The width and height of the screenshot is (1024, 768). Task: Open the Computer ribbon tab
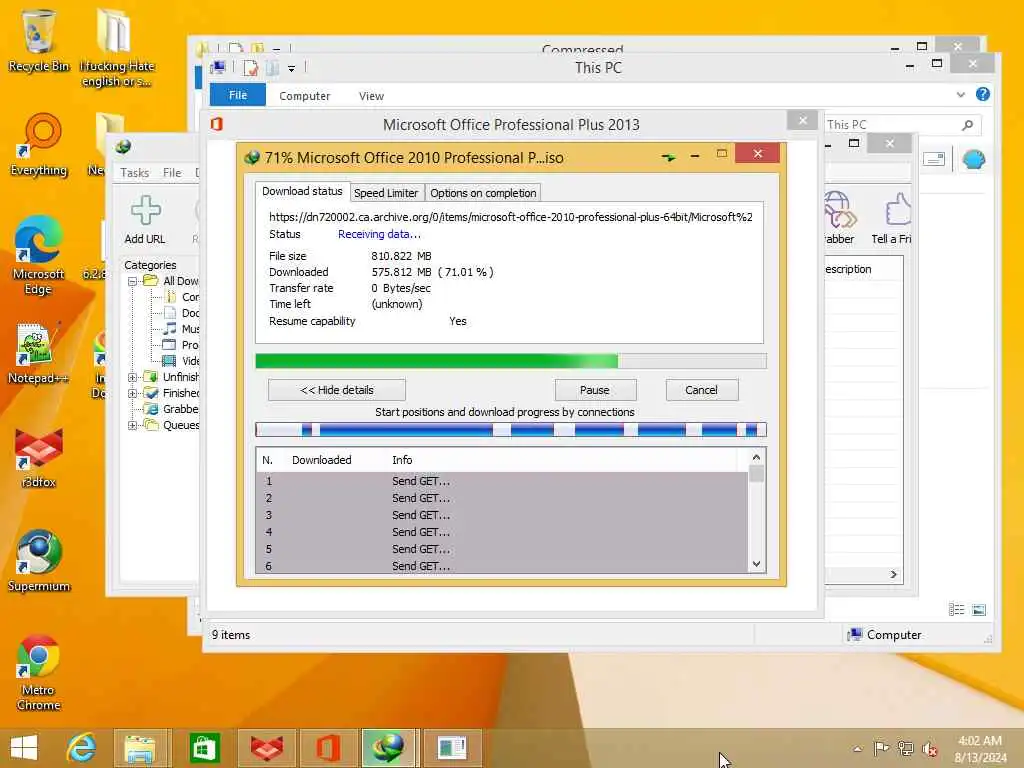click(x=304, y=96)
